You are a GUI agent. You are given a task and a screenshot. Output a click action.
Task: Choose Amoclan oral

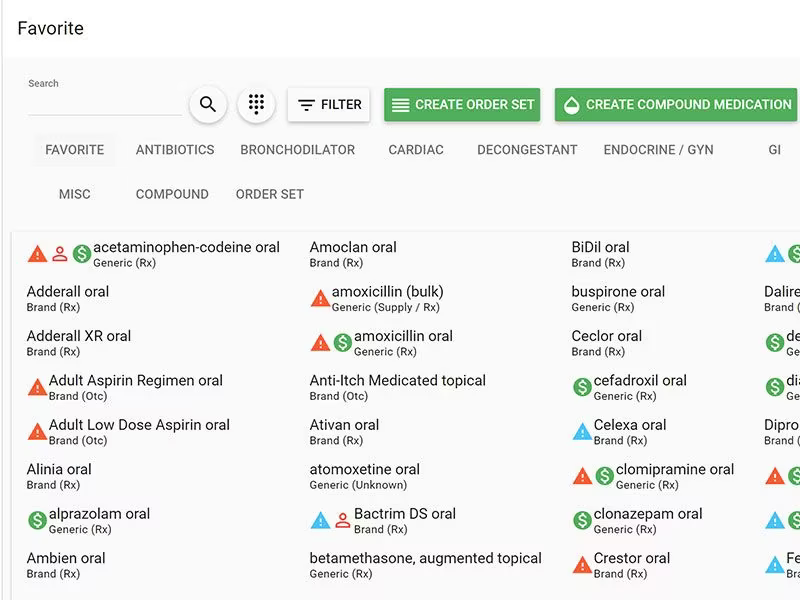coord(353,254)
